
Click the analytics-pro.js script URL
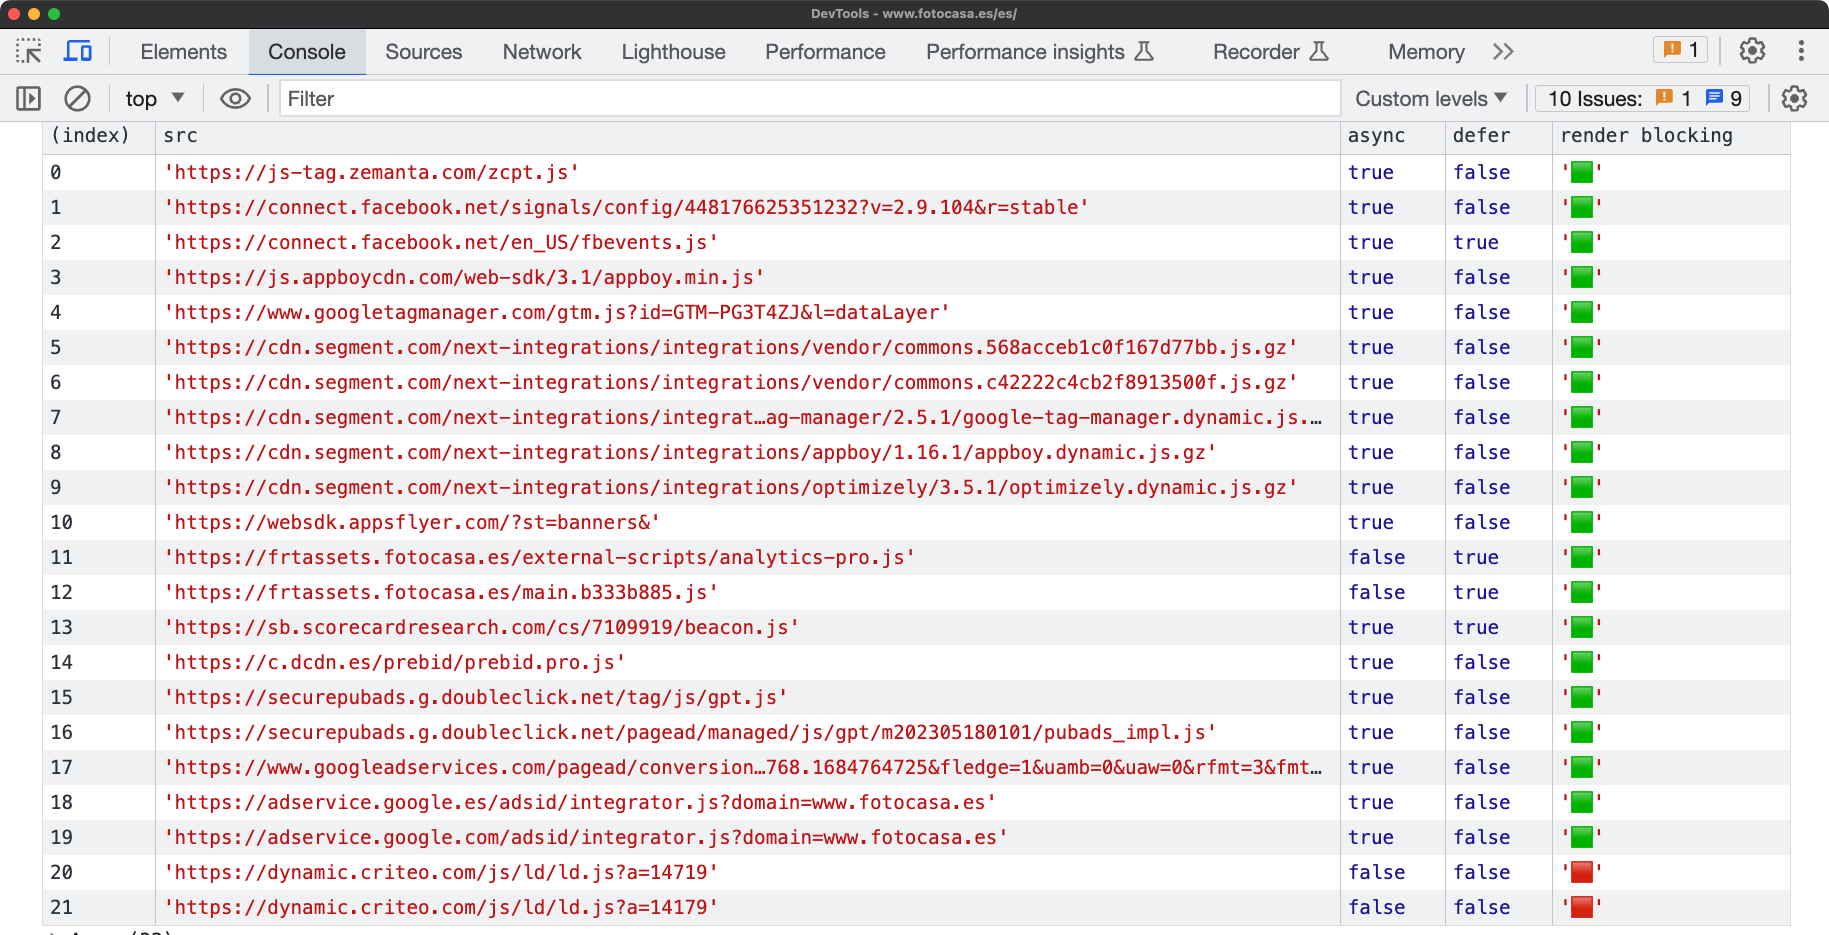[539, 557]
